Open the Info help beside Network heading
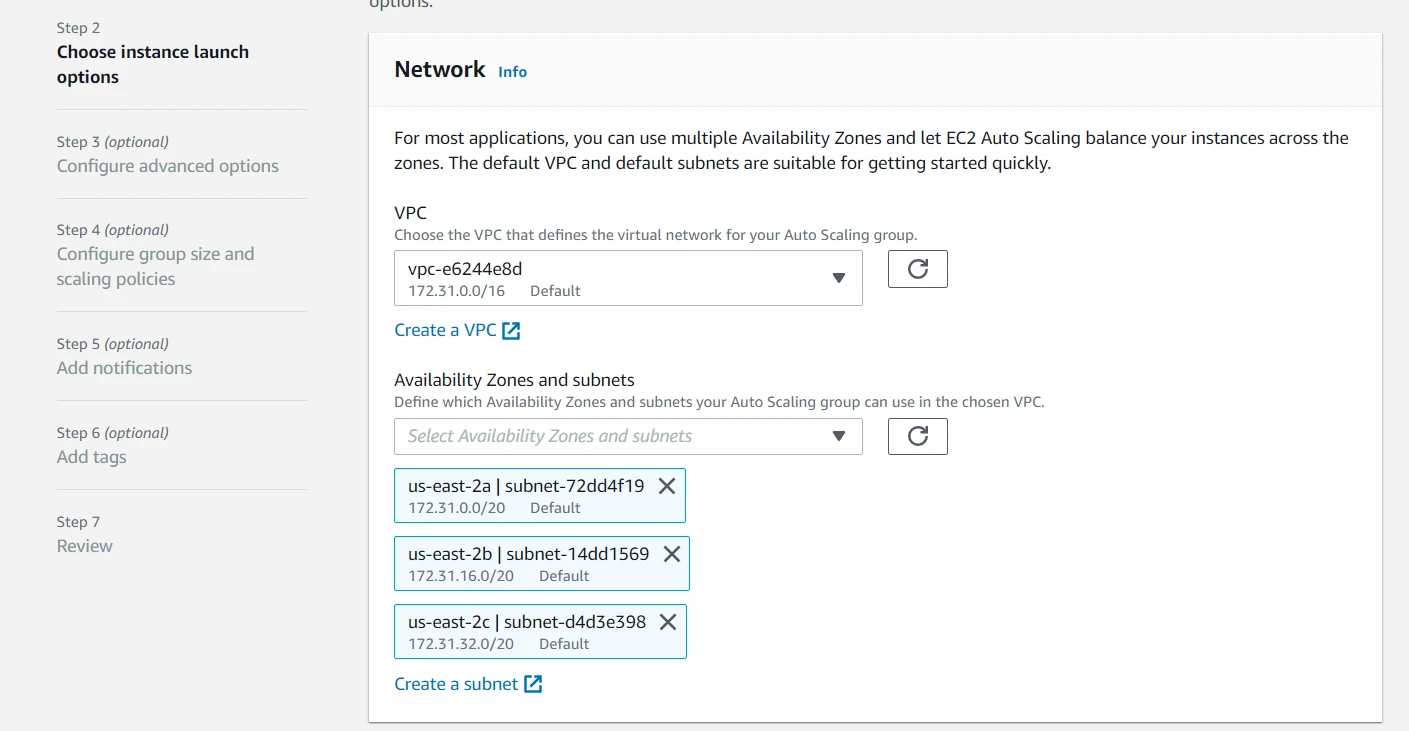The width and height of the screenshot is (1409, 731). pos(512,71)
